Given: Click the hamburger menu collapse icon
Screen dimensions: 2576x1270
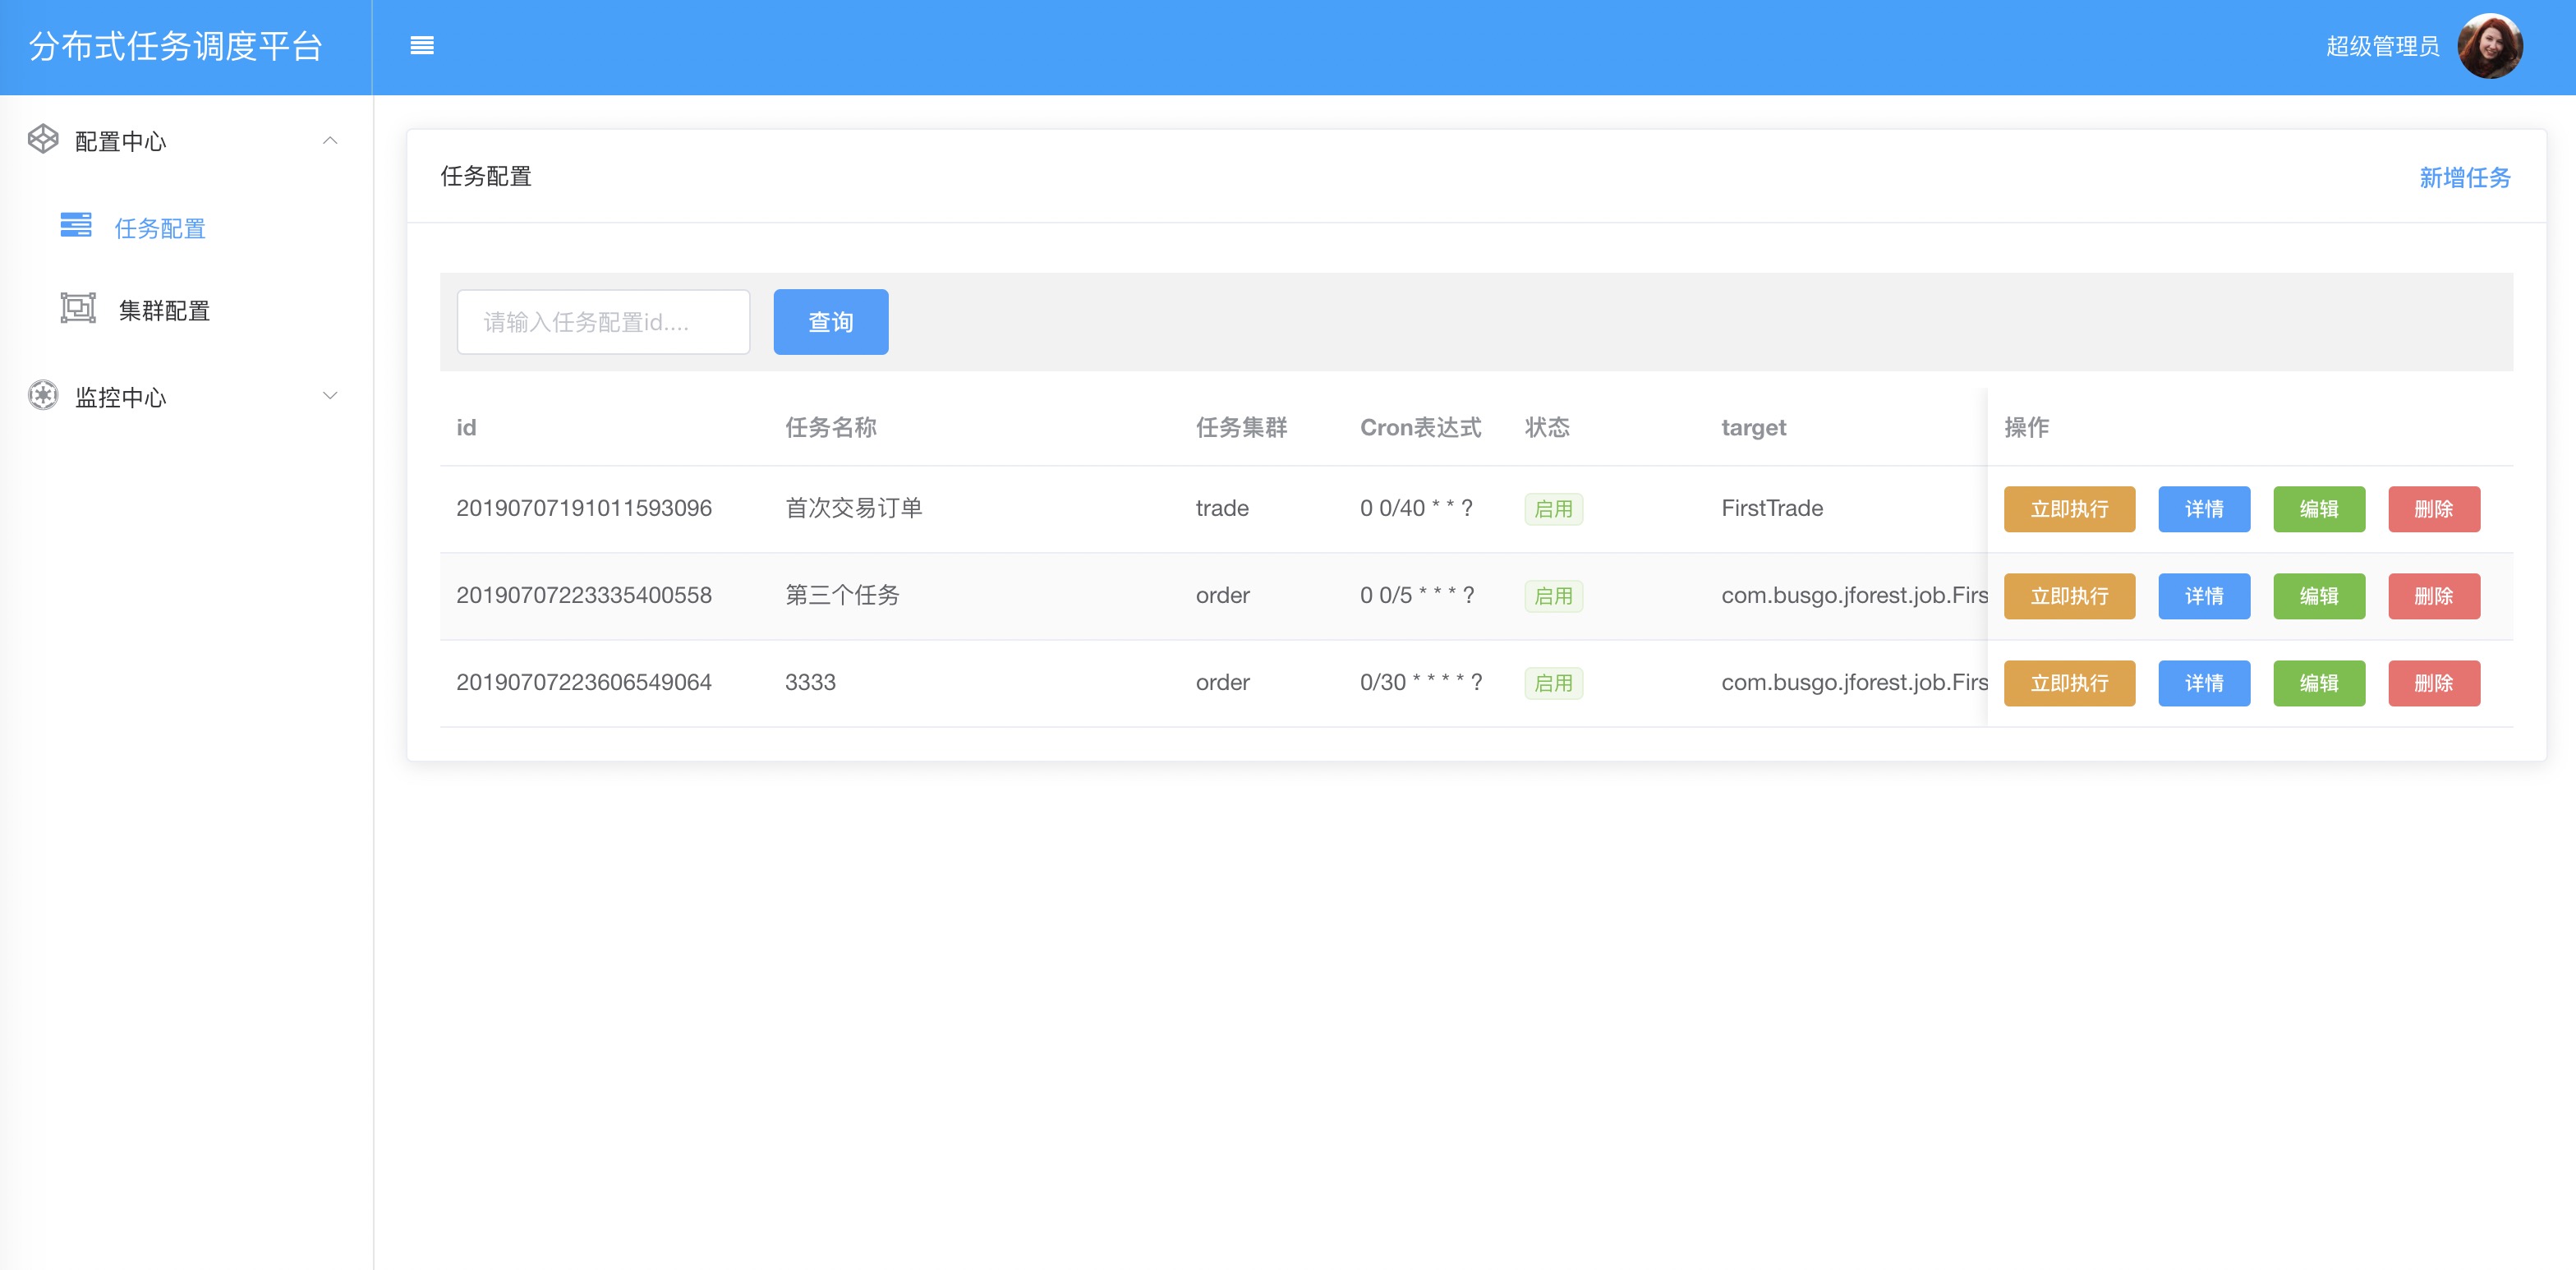Looking at the screenshot, I should click(422, 46).
